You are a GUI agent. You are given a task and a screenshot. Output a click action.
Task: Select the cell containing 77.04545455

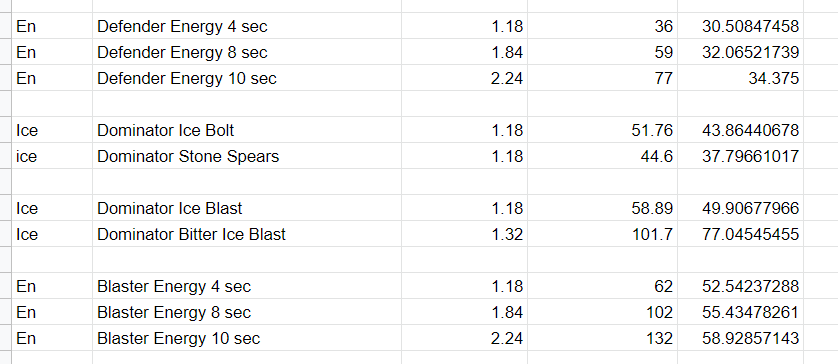coord(741,234)
